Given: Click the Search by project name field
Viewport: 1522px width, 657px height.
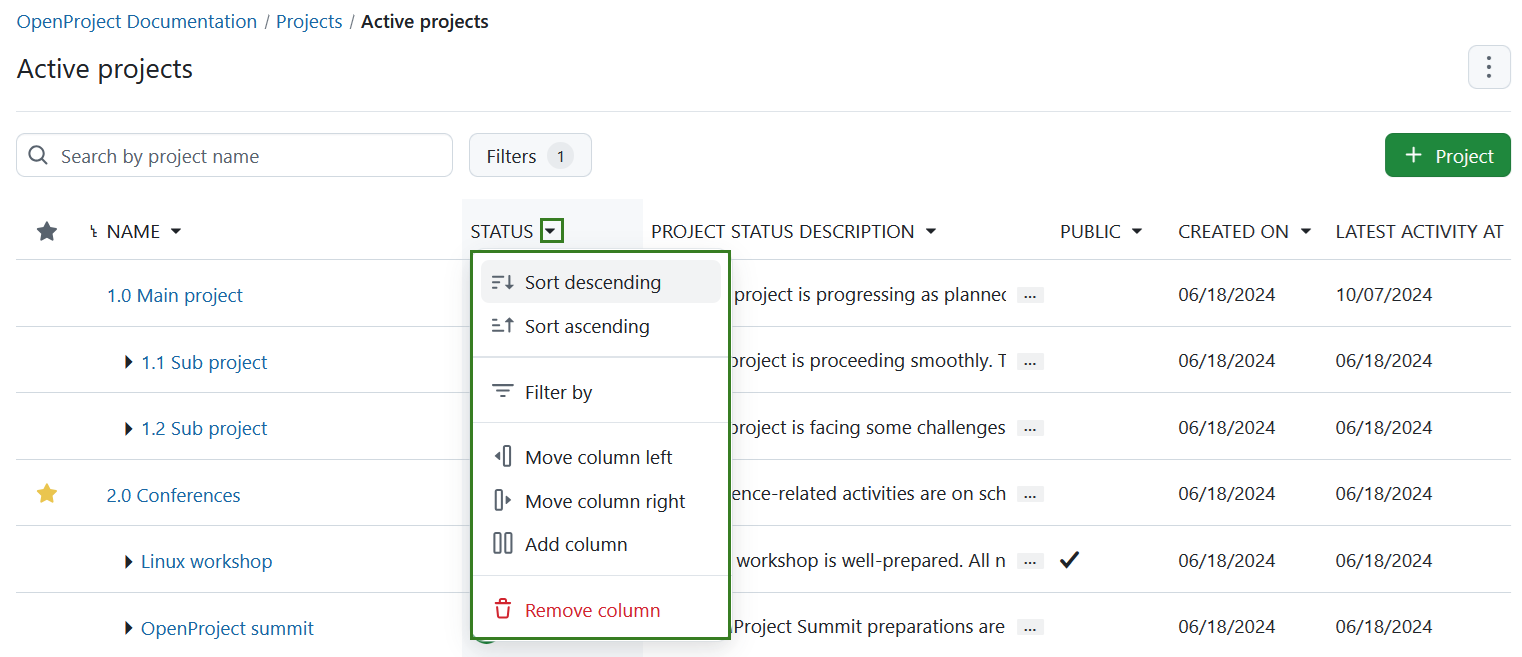Looking at the screenshot, I should (x=234, y=155).
